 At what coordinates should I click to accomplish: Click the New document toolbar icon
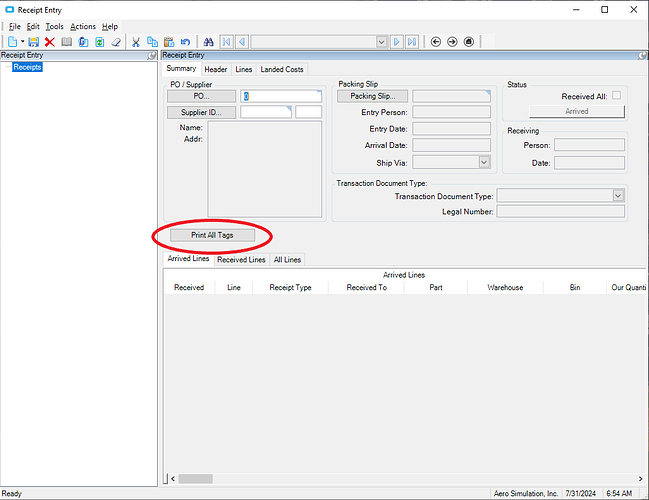point(12,42)
